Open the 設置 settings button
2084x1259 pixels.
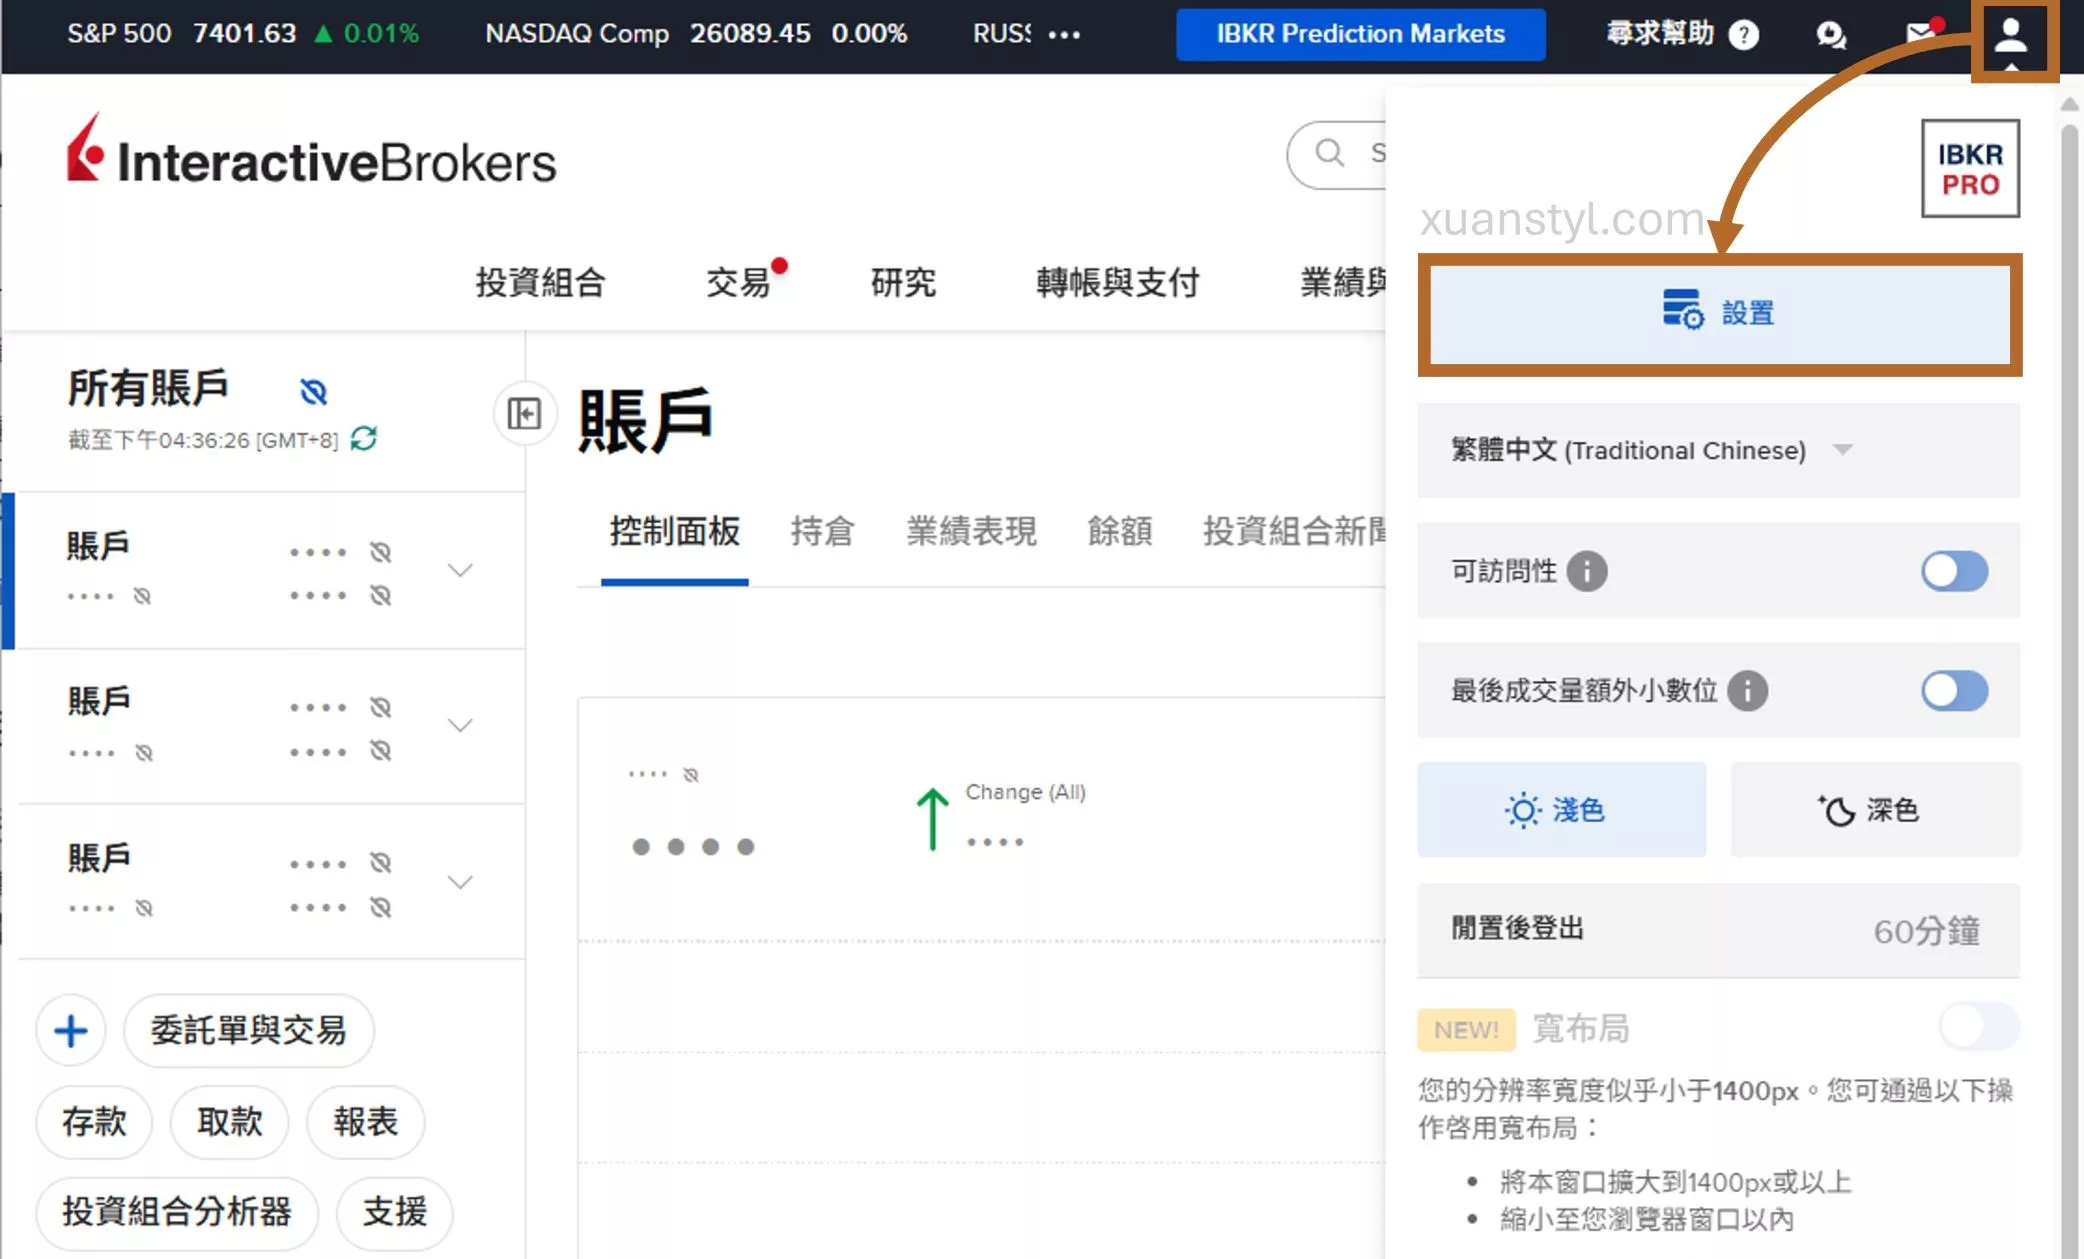pyautogui.click(x=1719, y=313)
